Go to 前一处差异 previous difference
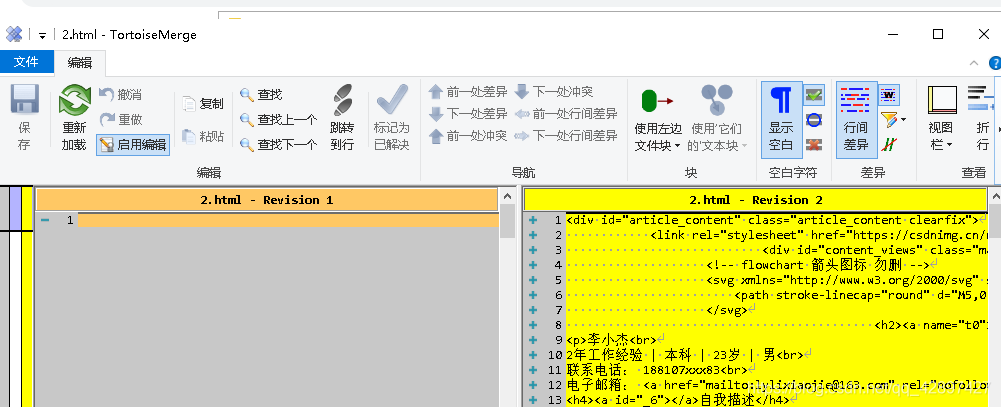 pos(468,92)
